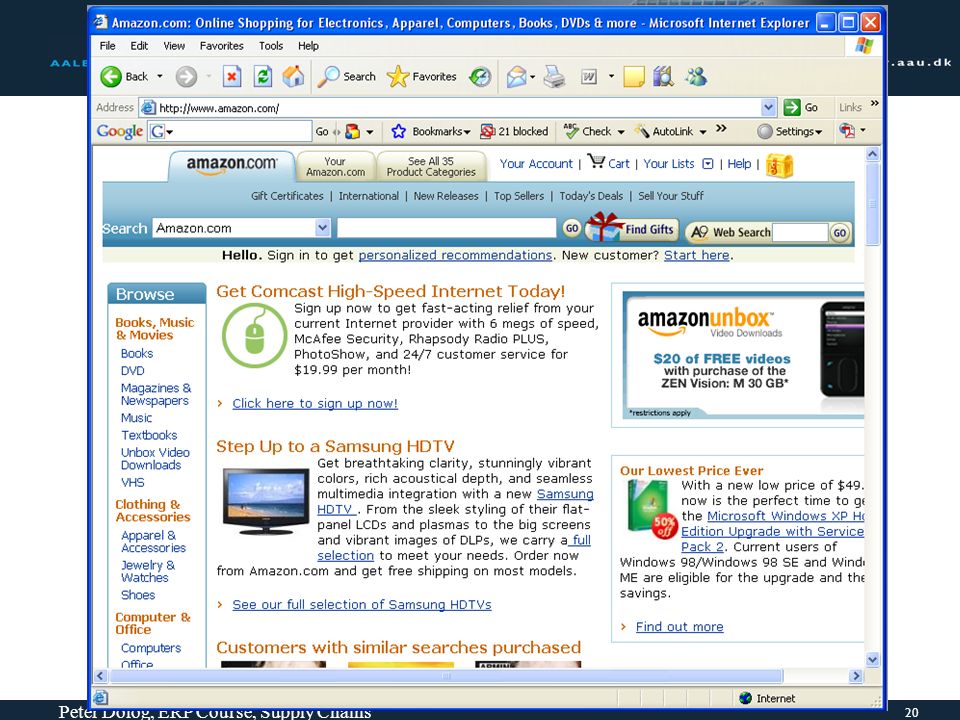Open the Check dropdown arrow
The height and width of the screenshot is (720, 960).
point(620,132)
